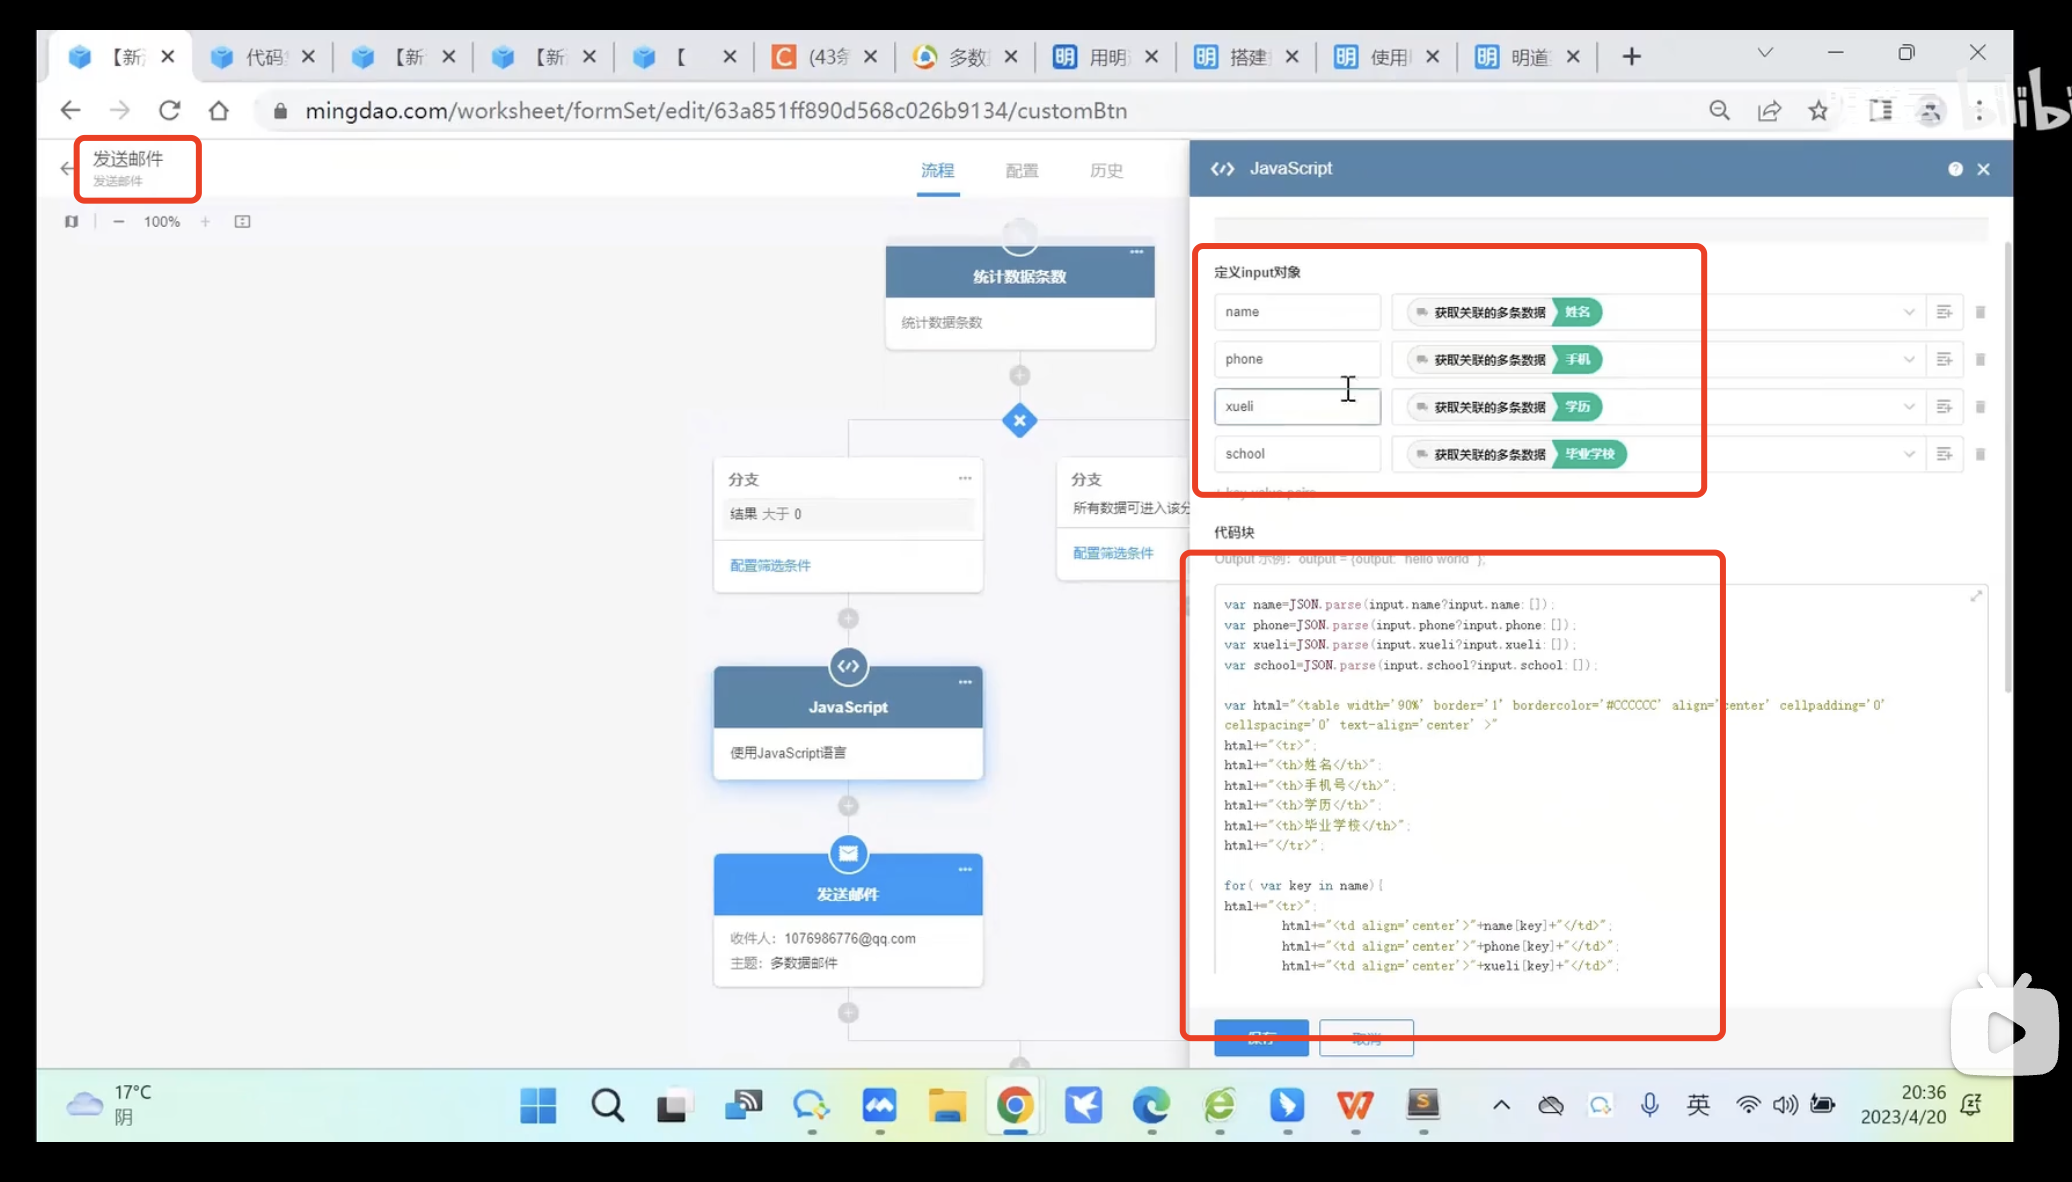Switch to 配置 tab
The width and height of the screenshot is (2072, 1182).
click(x=1021, y=171)
